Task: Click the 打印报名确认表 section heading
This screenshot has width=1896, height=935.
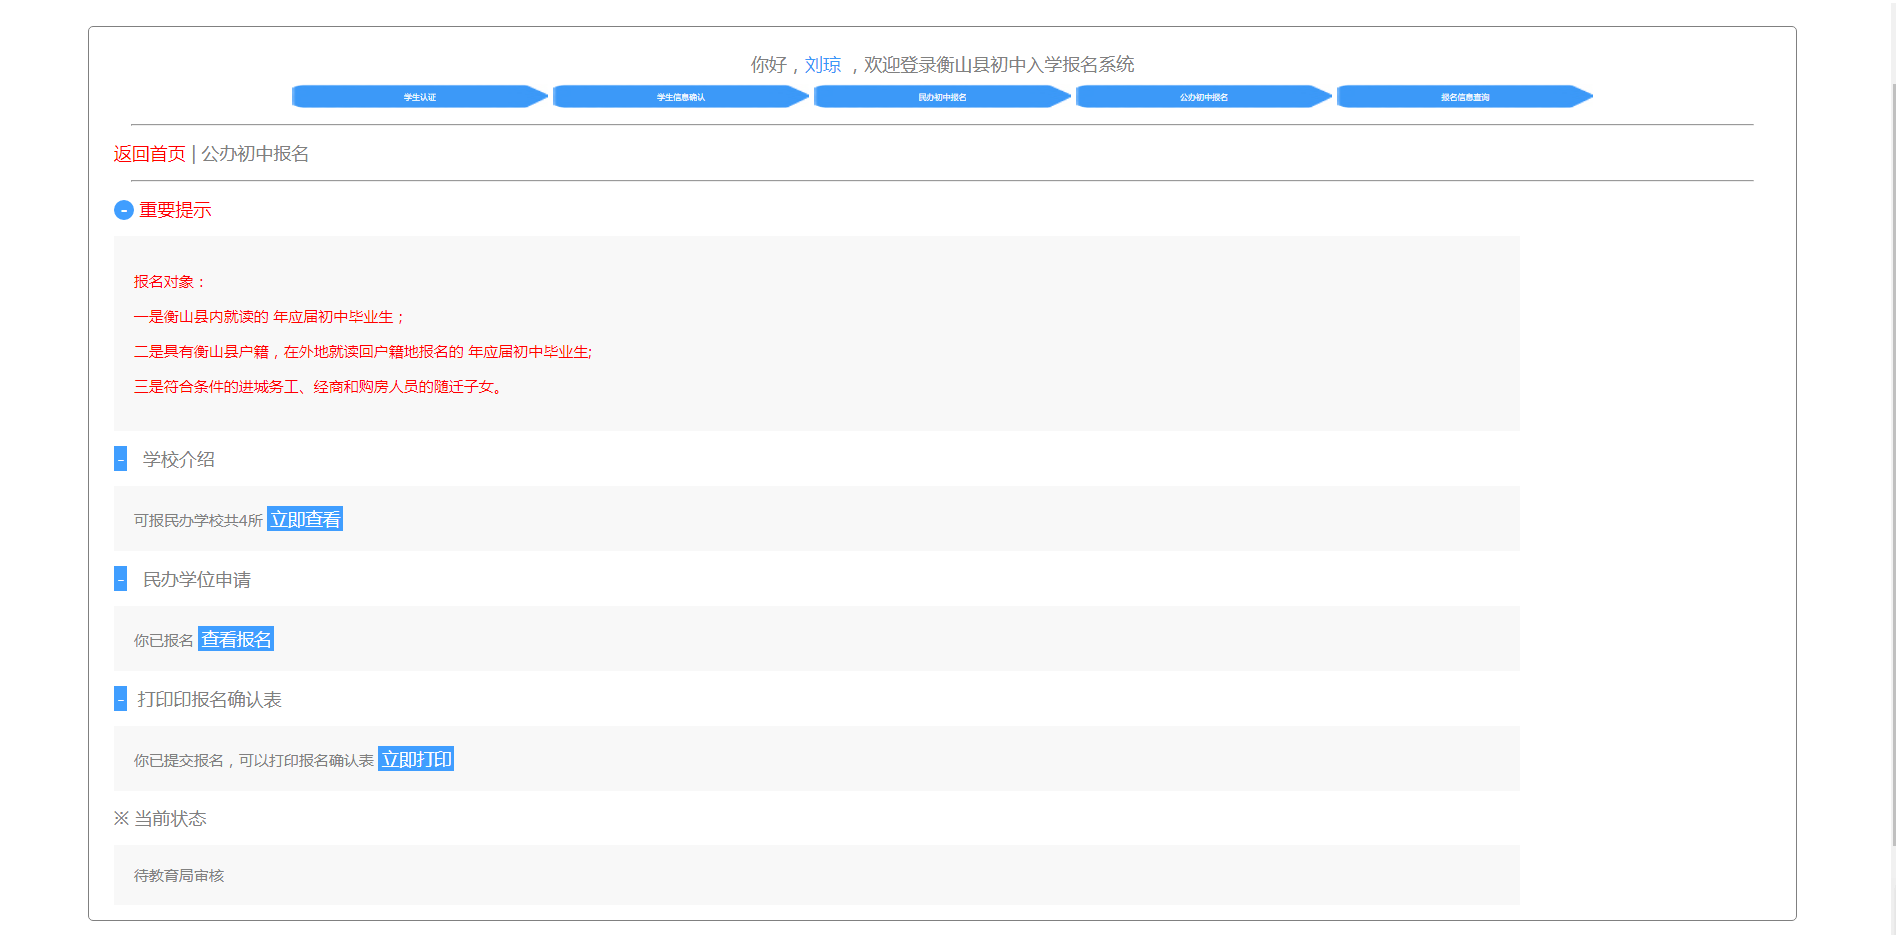Action: (209, 699)
